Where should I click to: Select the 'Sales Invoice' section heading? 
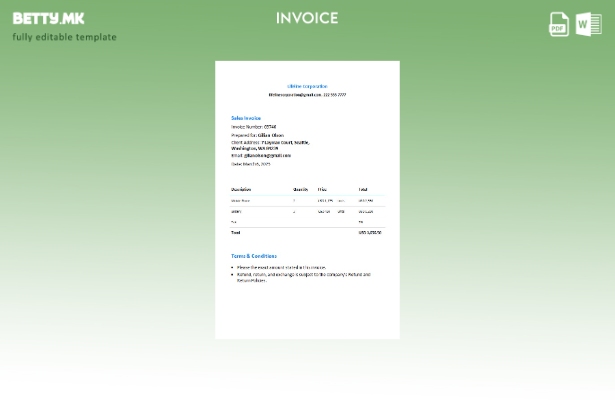246,118
